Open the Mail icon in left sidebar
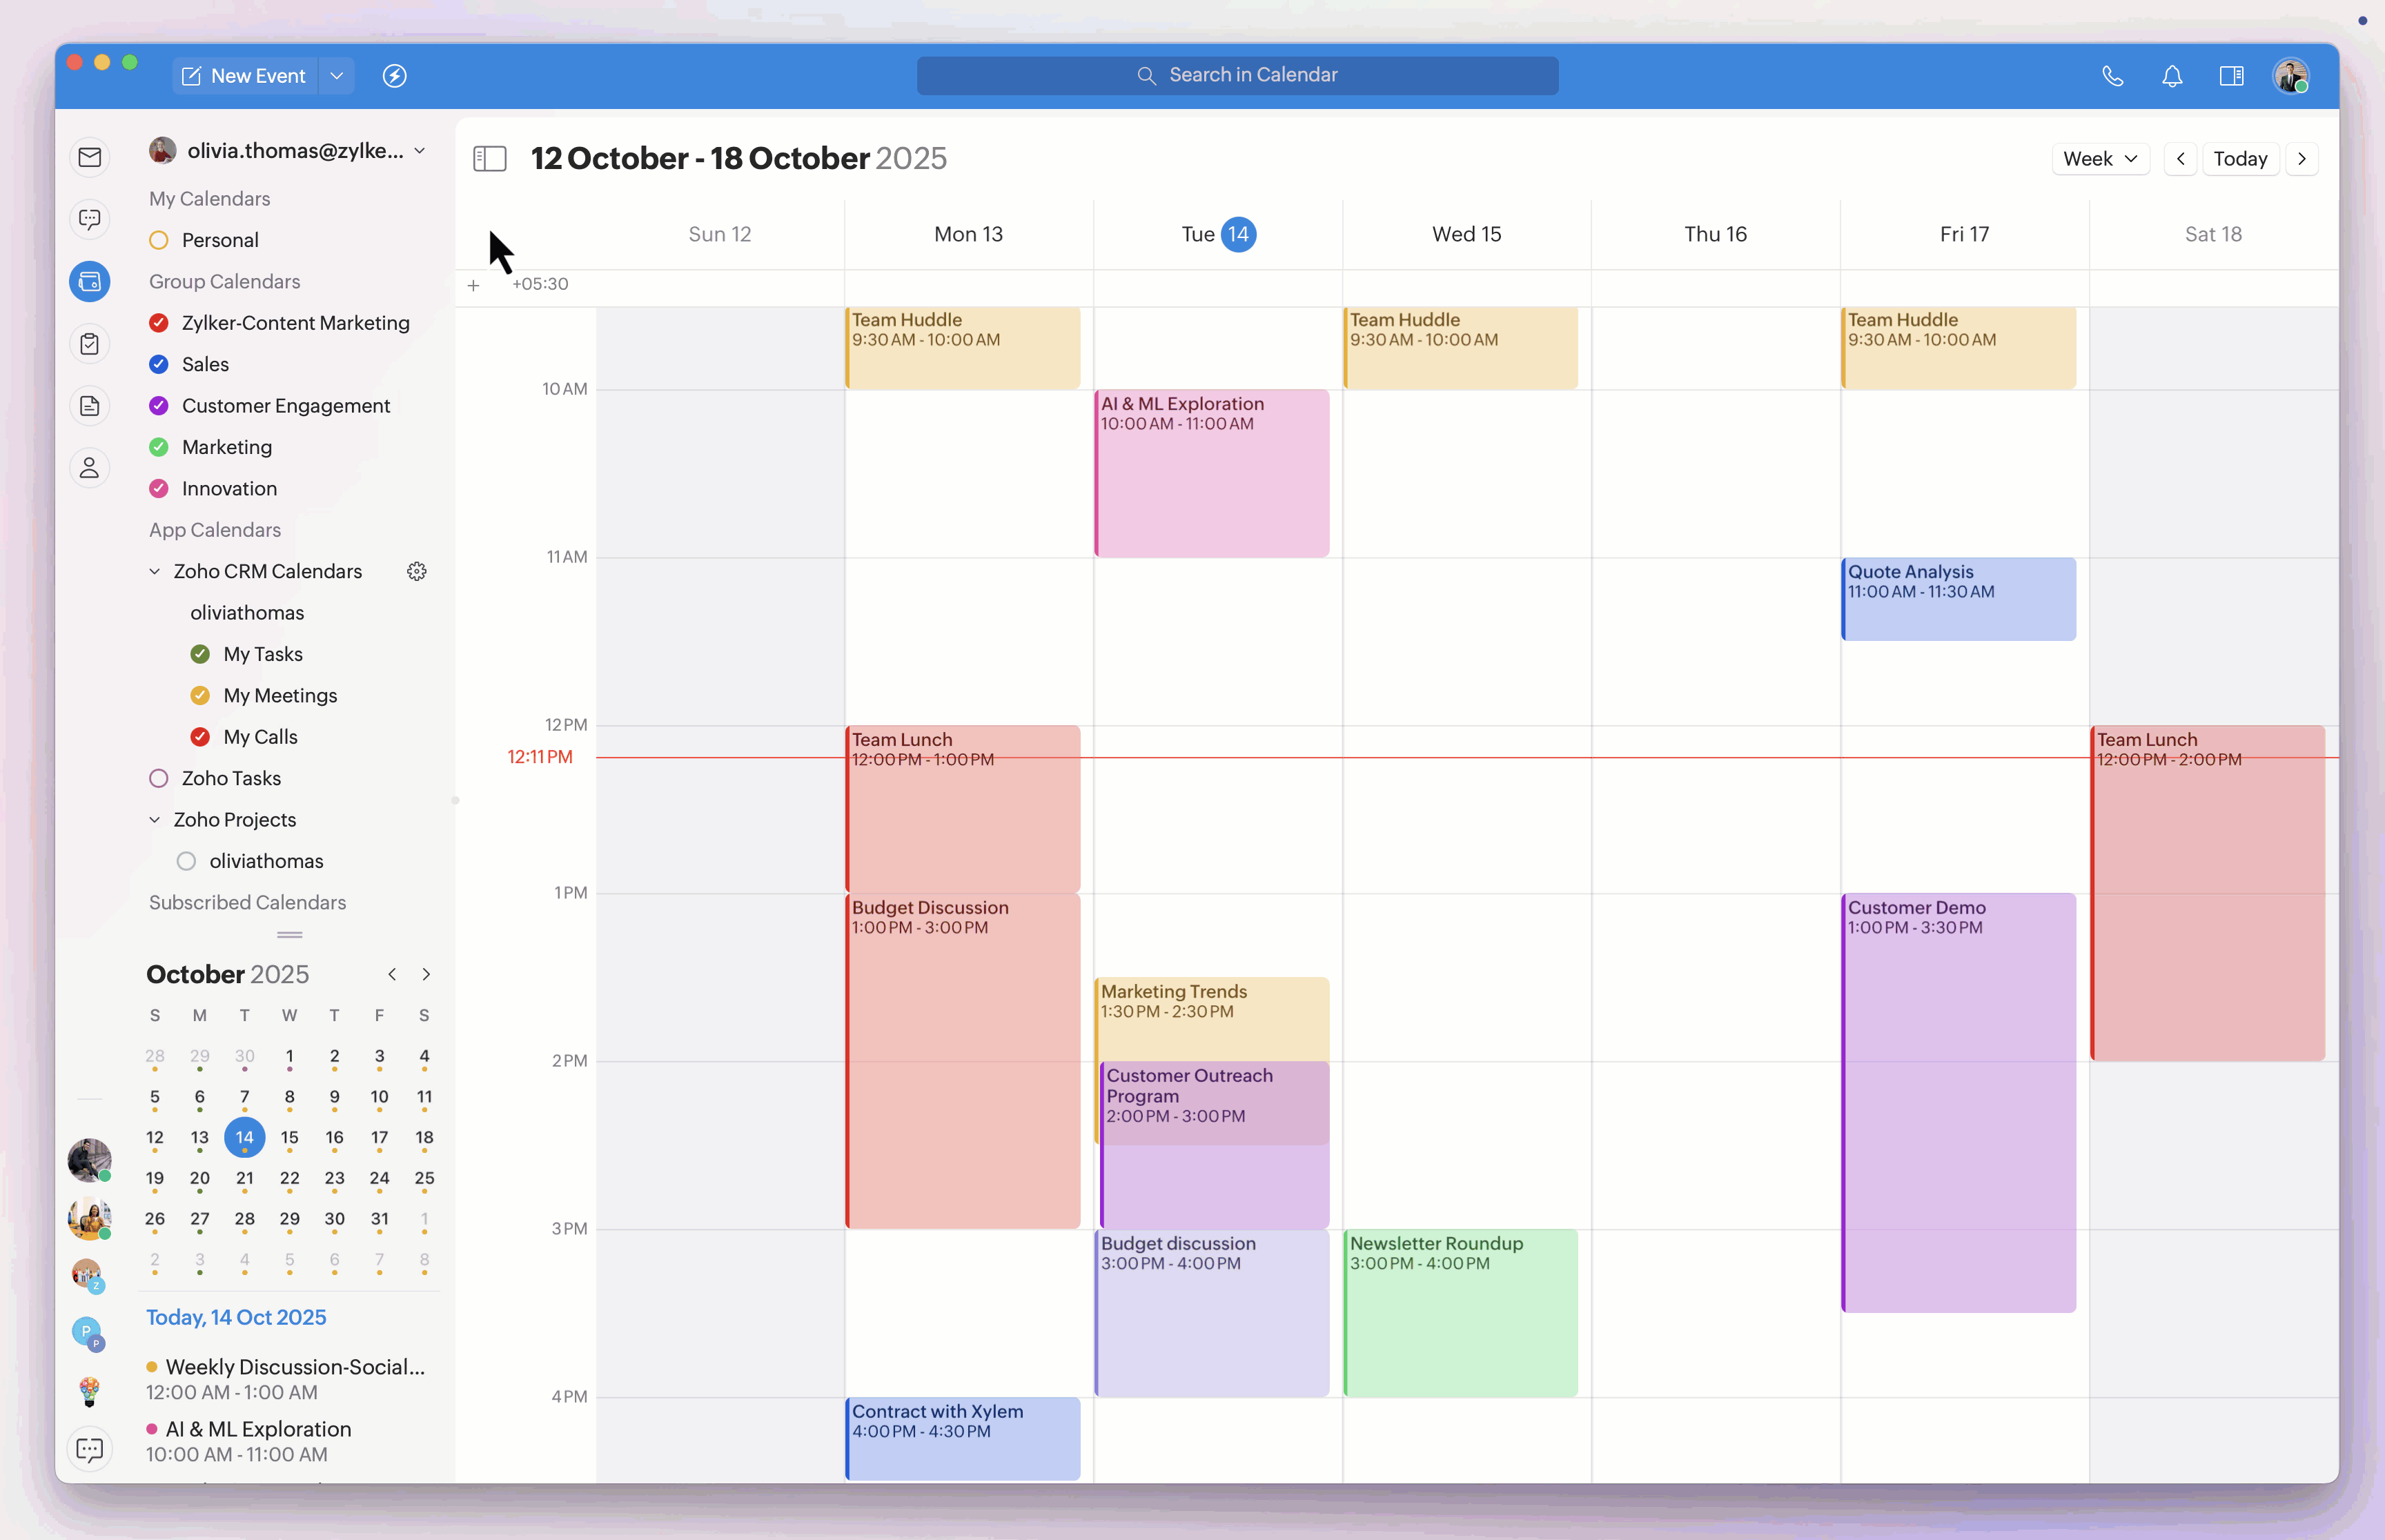The width and height of the screenshot is (2385, 1540). 90,157
